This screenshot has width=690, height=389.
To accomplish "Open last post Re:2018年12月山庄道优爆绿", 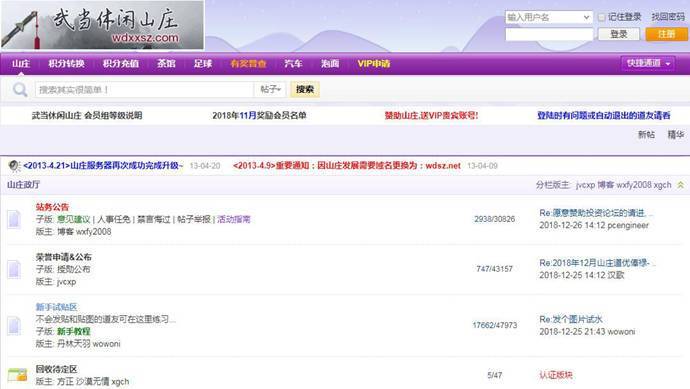I will (597, 263).
